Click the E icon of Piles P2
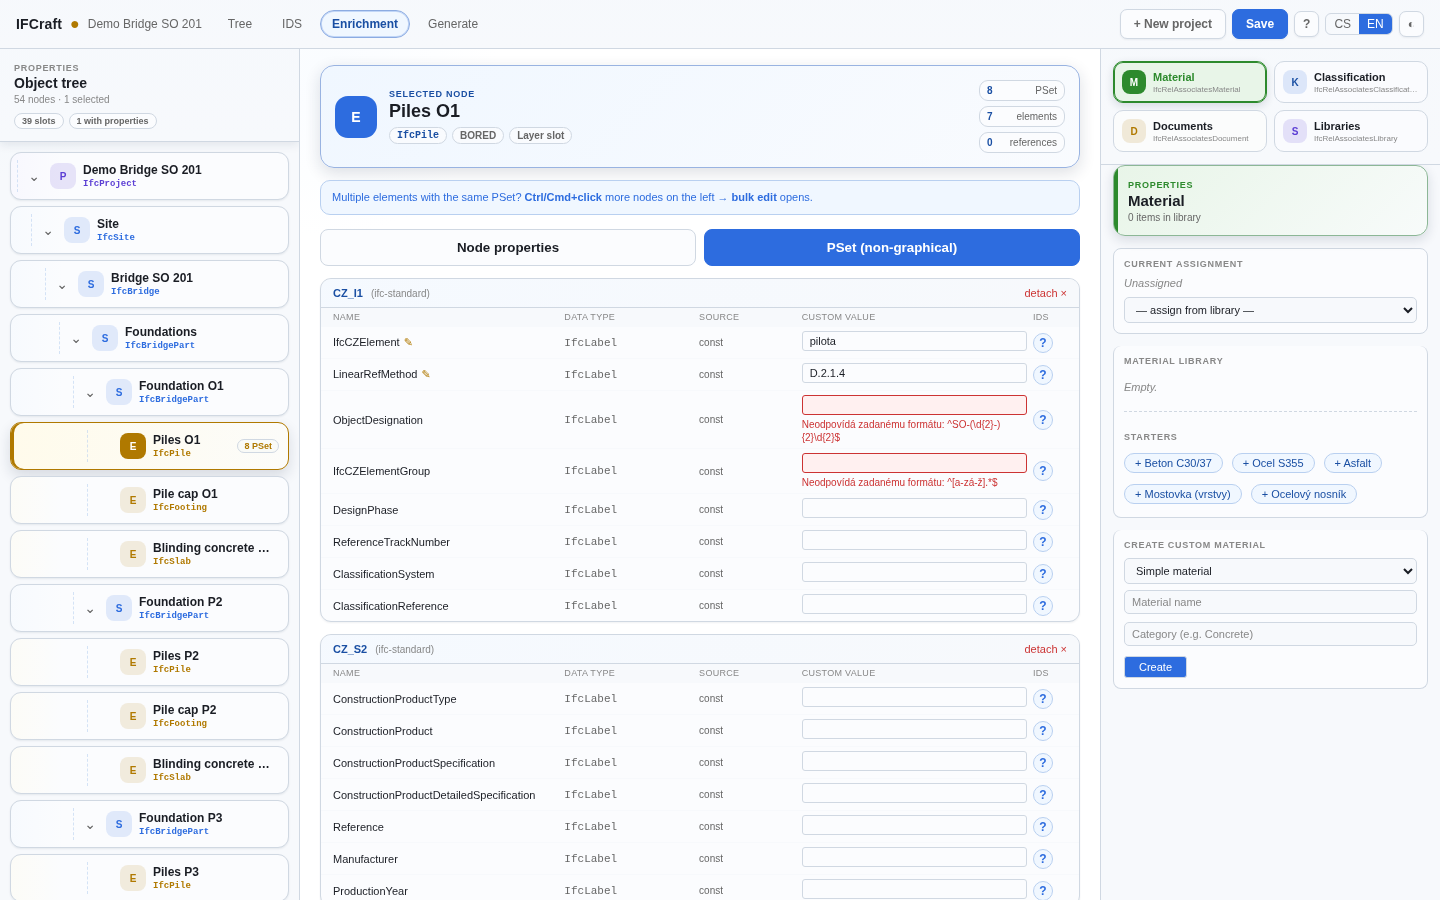Screen dimensions: 1440x900 (133, 662)
